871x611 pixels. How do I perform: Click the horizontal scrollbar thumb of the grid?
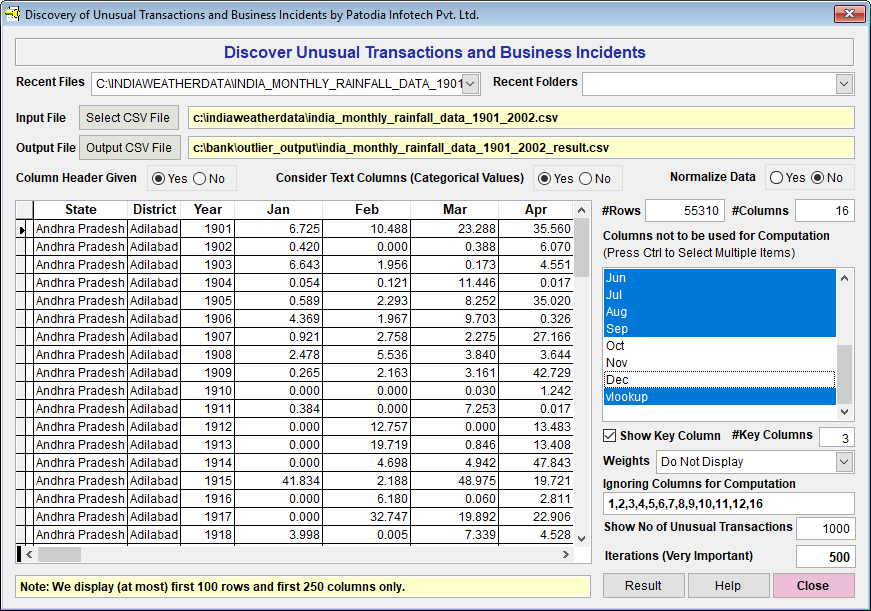[x=59, y=554]
